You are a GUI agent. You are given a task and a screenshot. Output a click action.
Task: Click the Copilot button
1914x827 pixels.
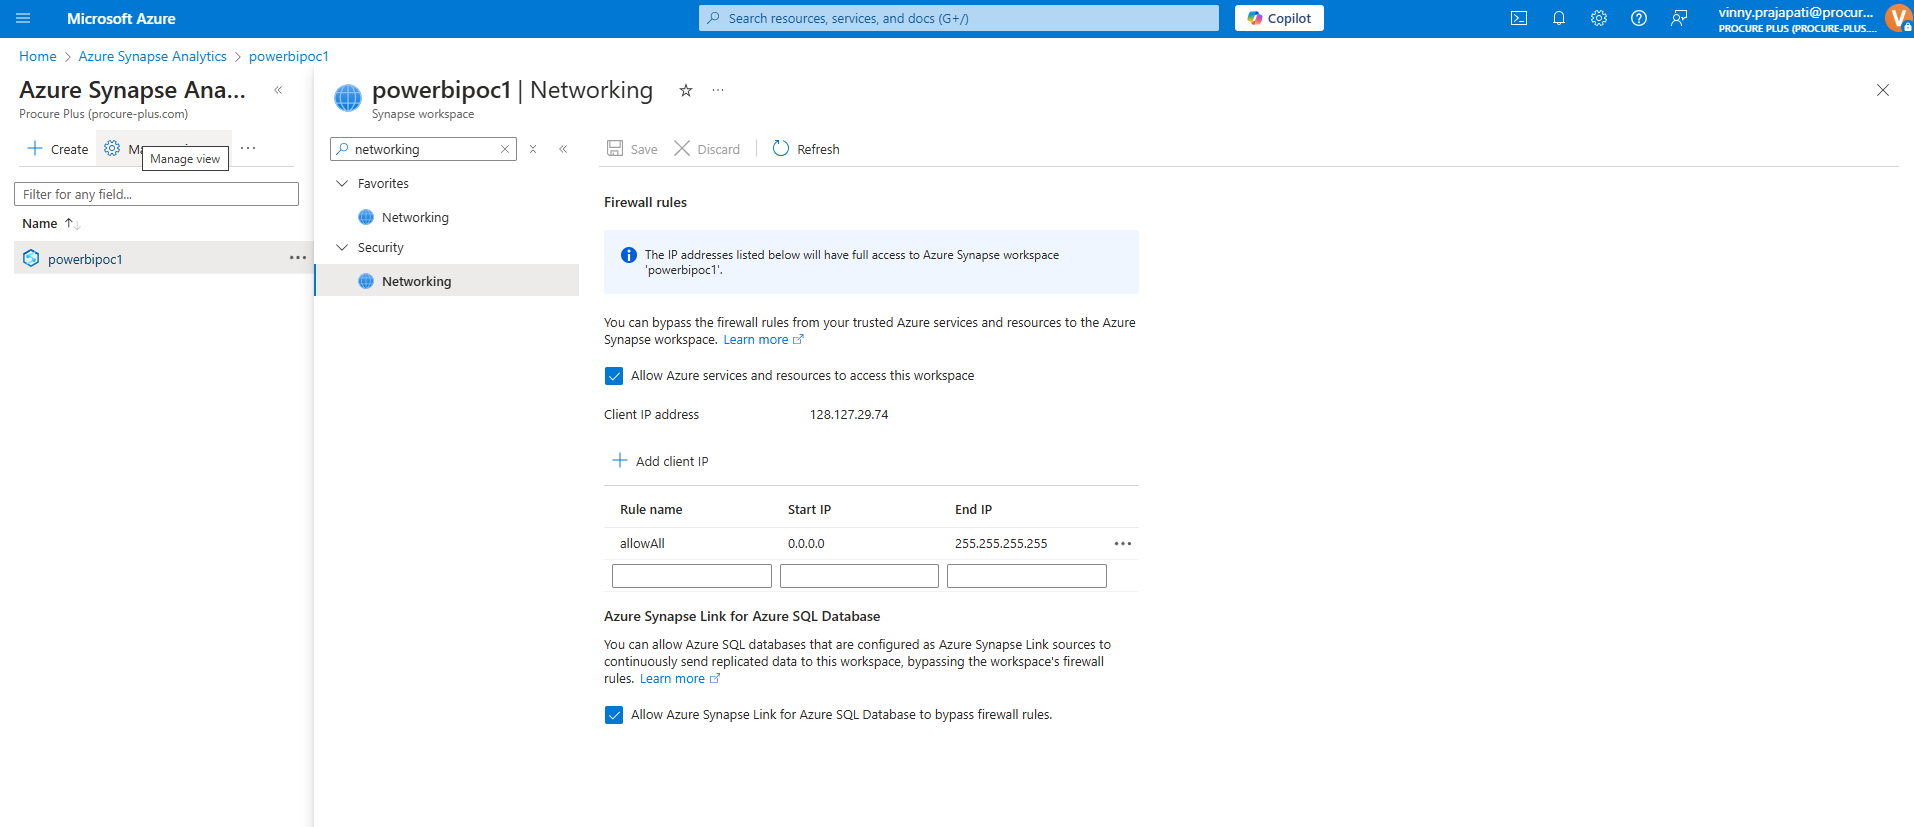[x=1279, y=18]
